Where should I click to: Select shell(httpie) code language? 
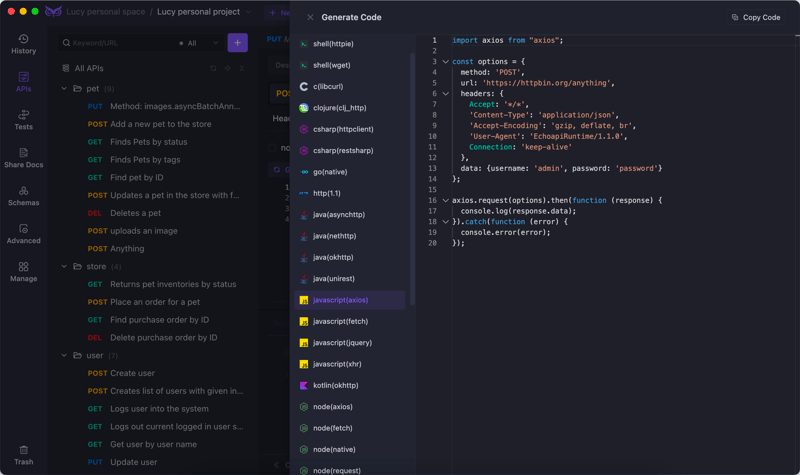(349, 44)
